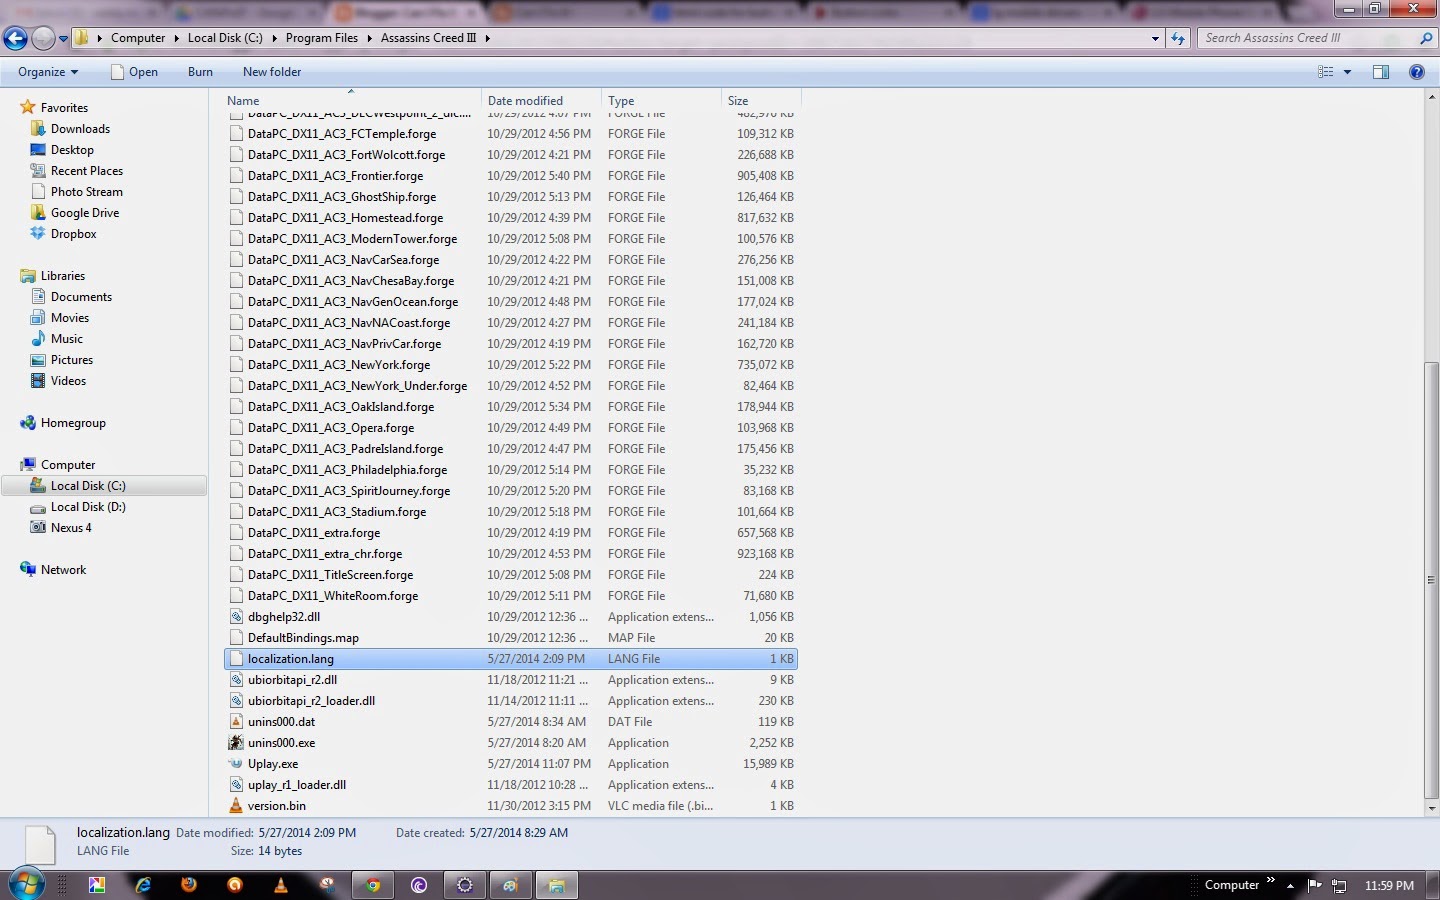Open the Pictures library
This screenshot has width=1440, height=900.
(71, 360)
